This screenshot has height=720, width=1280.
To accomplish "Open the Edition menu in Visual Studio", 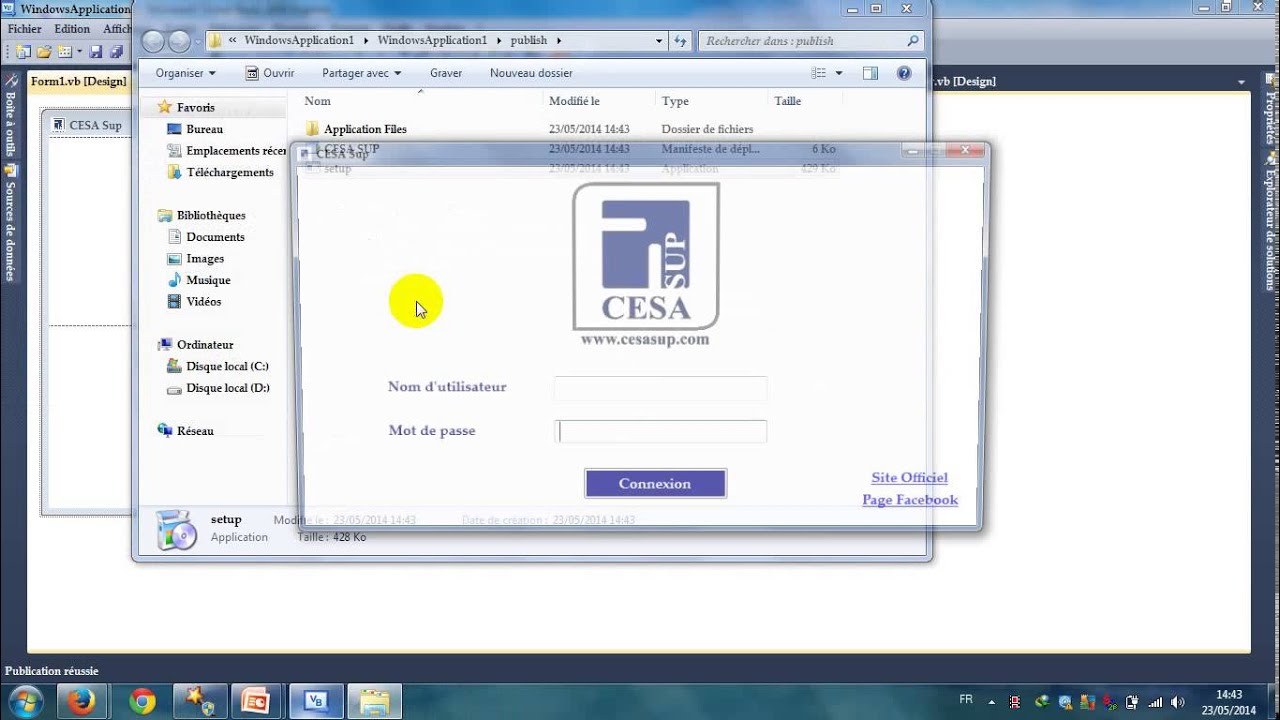I will (72, 29).
